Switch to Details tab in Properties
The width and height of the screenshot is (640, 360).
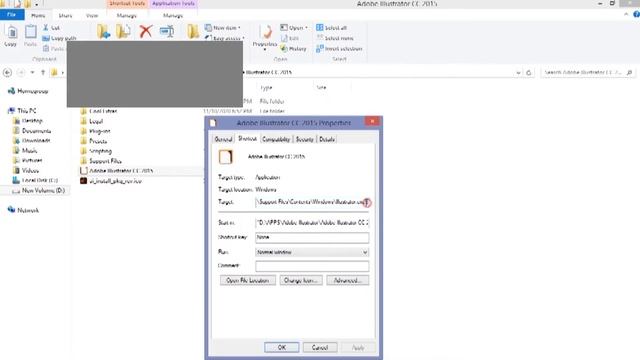(x=327, y=139)
